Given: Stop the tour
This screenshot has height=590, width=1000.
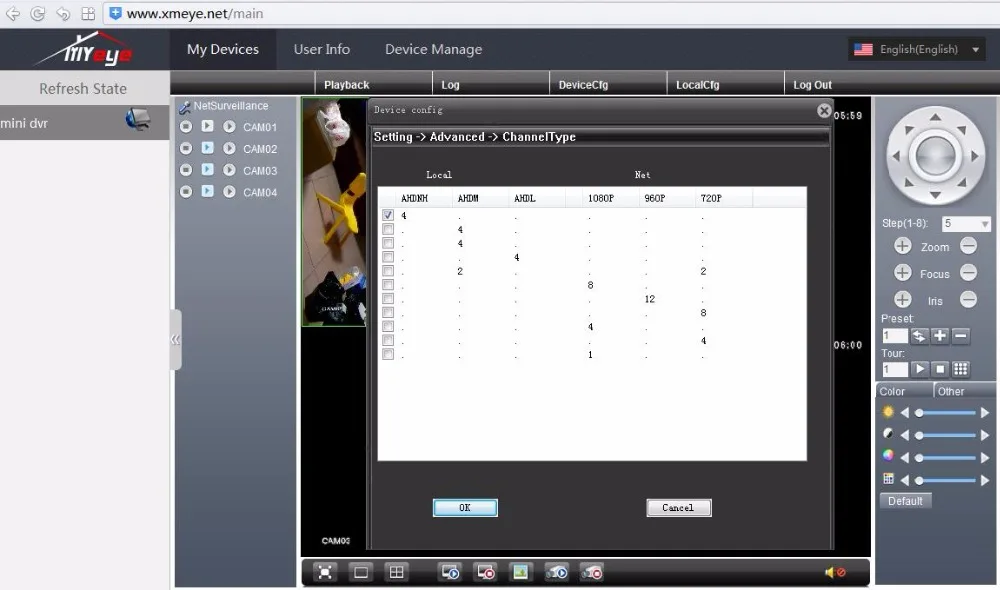Looking at the screenshot, I should (x=939, y=369).
